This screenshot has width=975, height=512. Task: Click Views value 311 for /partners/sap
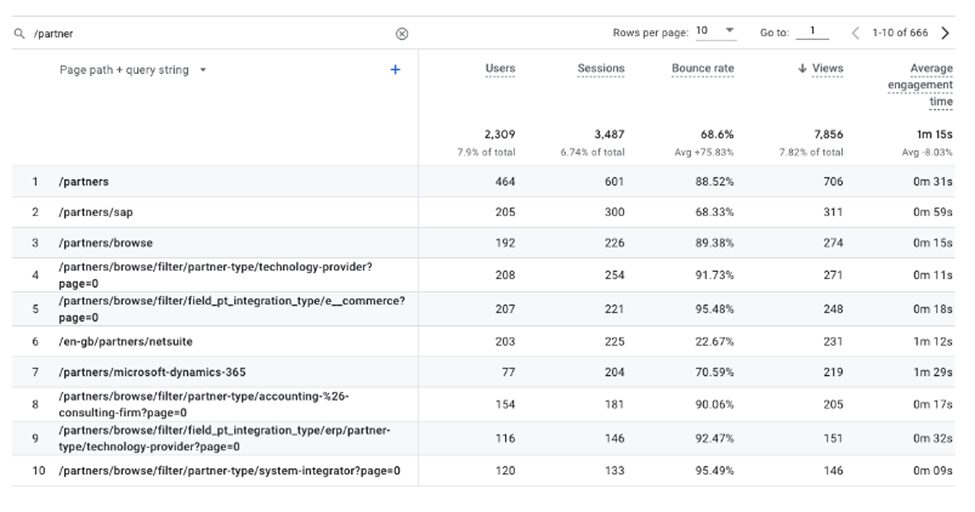click(x=833, y=212)
